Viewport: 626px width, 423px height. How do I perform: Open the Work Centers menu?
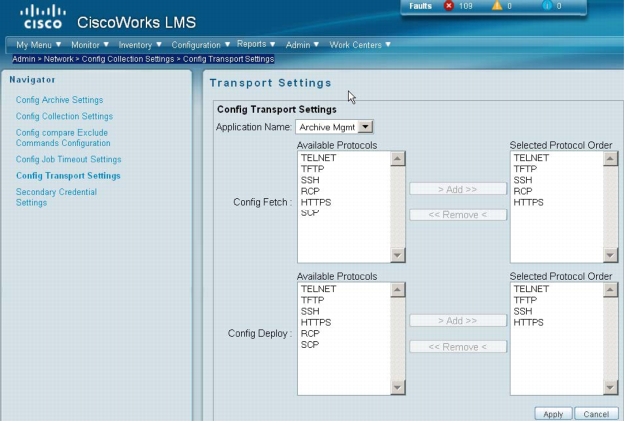tap(360, 45)
